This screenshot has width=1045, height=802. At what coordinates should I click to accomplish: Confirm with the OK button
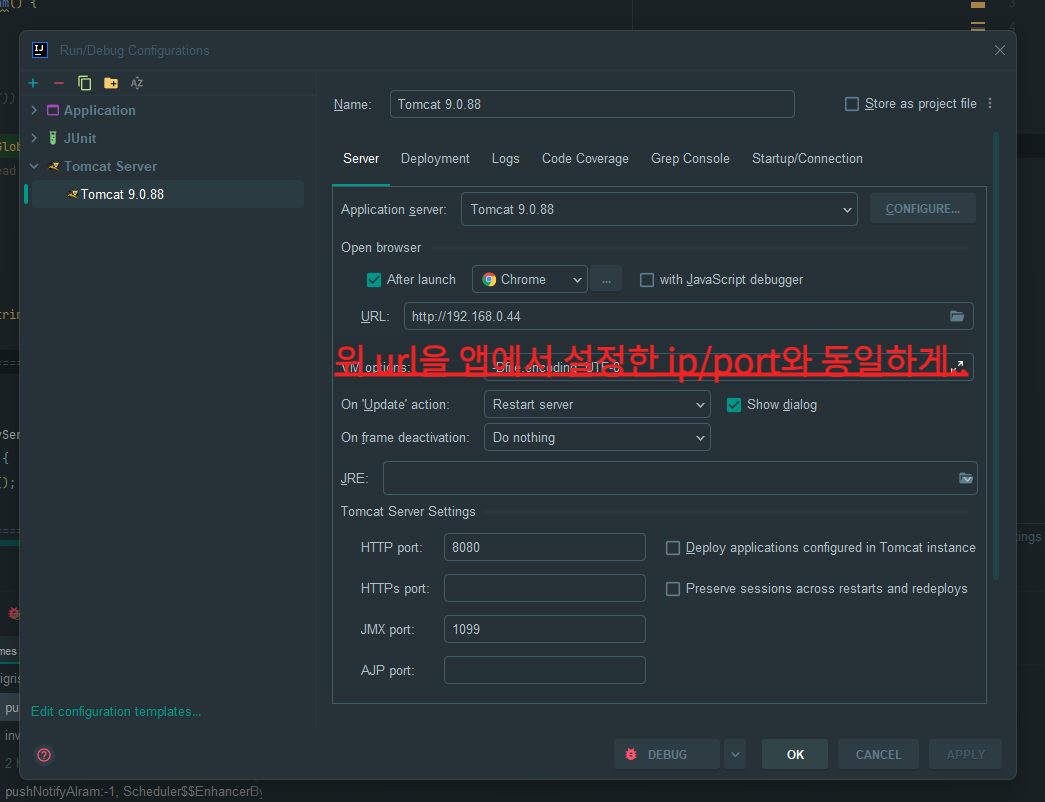[x=795, y=754]
